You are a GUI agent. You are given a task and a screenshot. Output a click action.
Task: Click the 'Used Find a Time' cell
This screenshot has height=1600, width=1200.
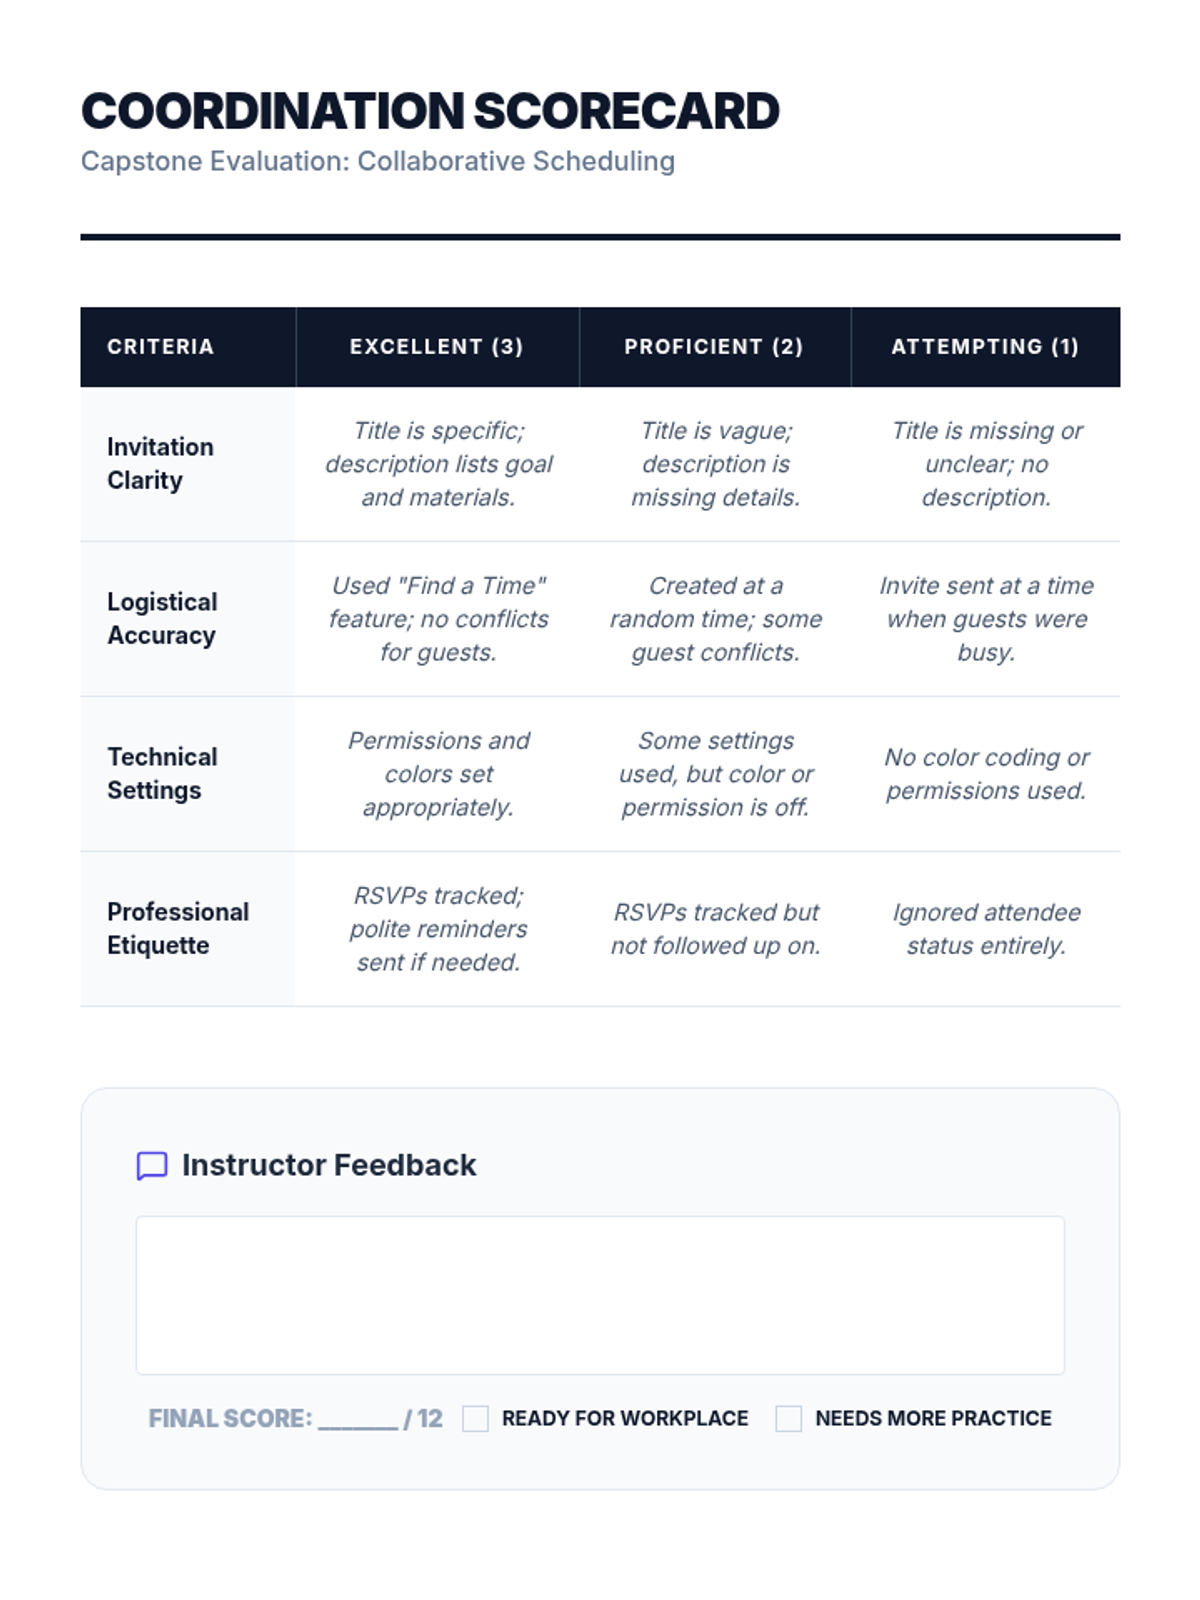438,619
